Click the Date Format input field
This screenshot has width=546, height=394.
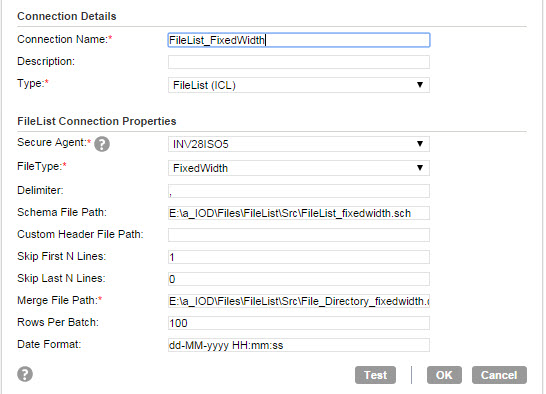(x=299, y=345)
